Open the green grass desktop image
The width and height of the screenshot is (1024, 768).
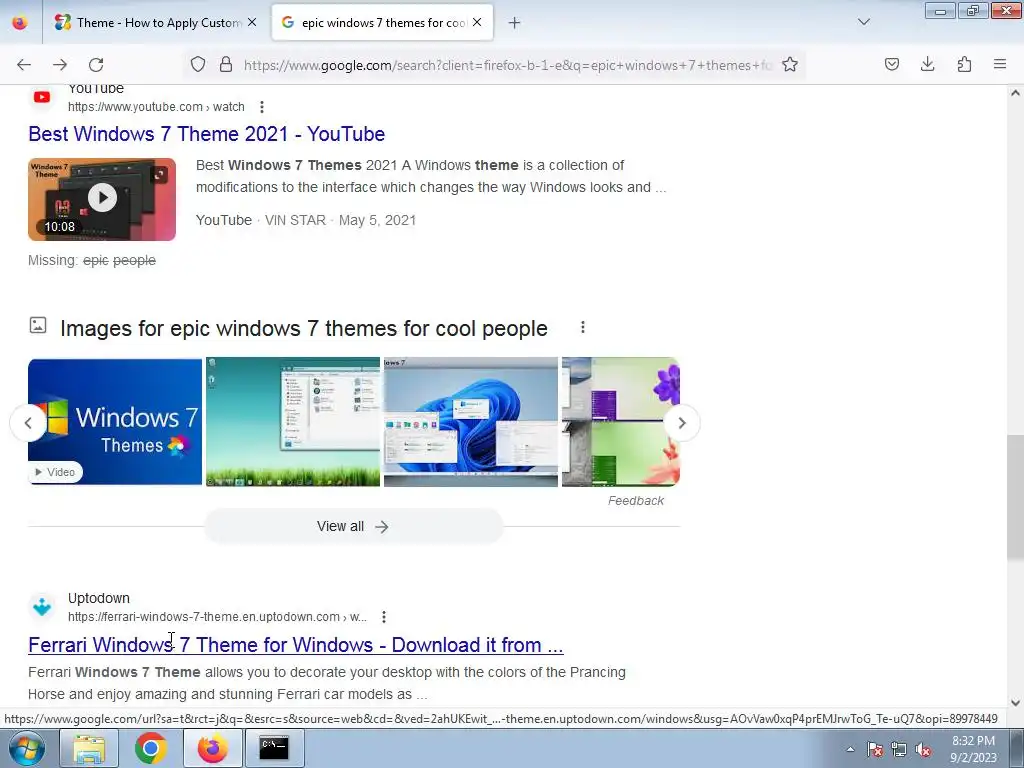(293, 422)
